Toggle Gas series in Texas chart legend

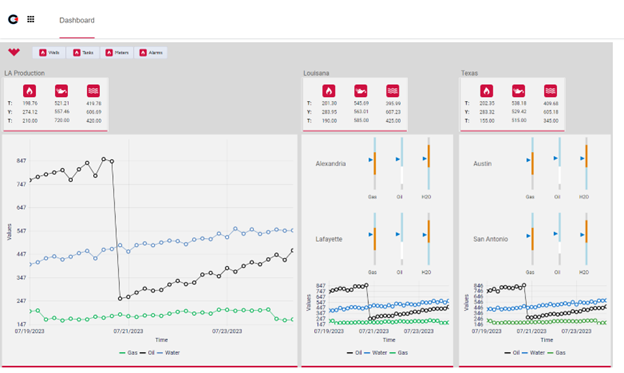(556, 353)
